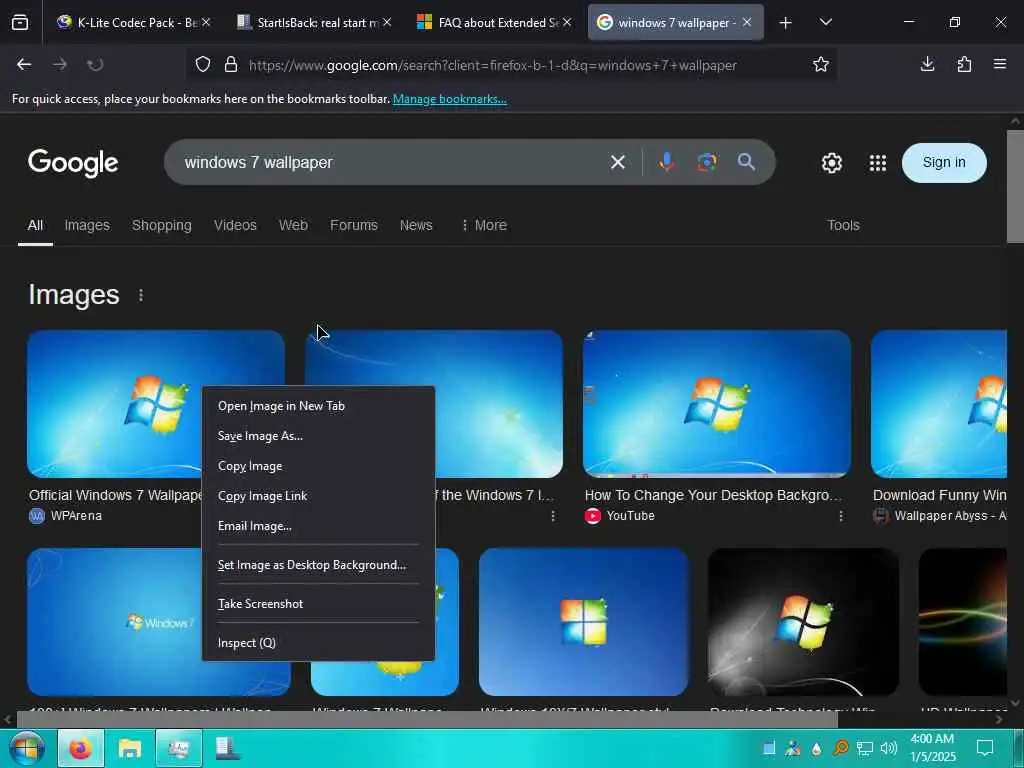Open options for YouTube image result
The width and height of the screenshot is (1024, 768).
840,516
